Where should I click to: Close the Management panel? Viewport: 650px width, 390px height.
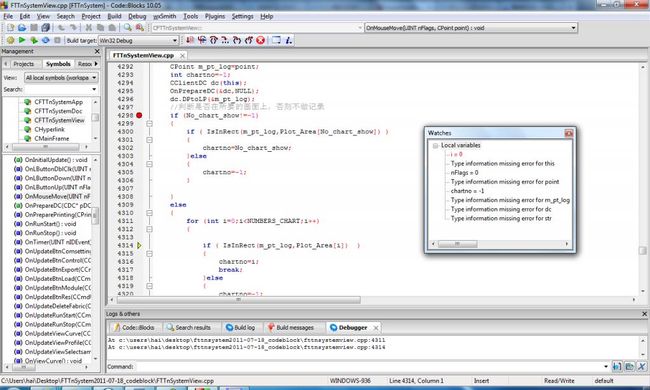tap(97, 51)
